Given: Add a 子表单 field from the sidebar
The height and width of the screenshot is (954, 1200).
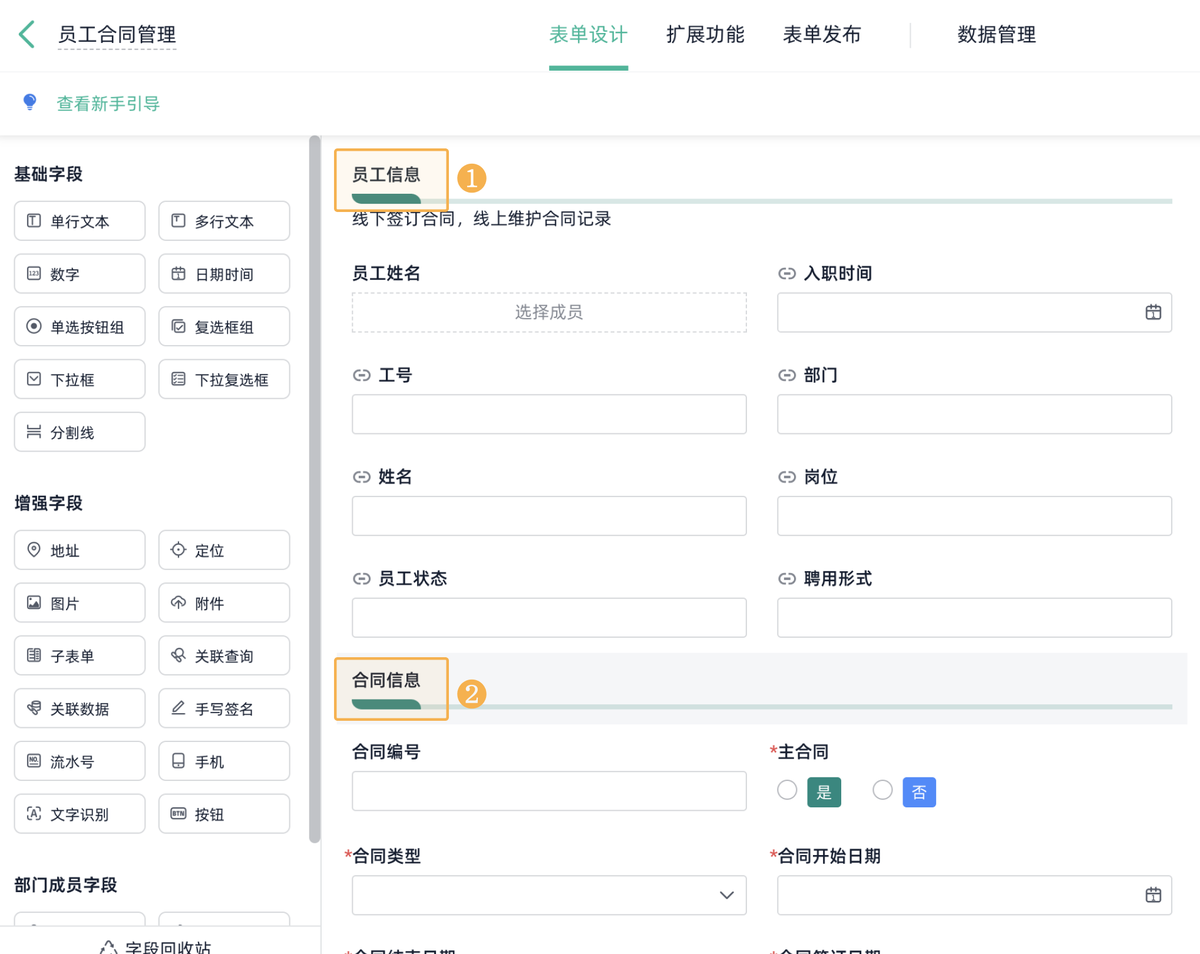Looking at the screenshot, I should pyautogui.click(x=79, y=655).
